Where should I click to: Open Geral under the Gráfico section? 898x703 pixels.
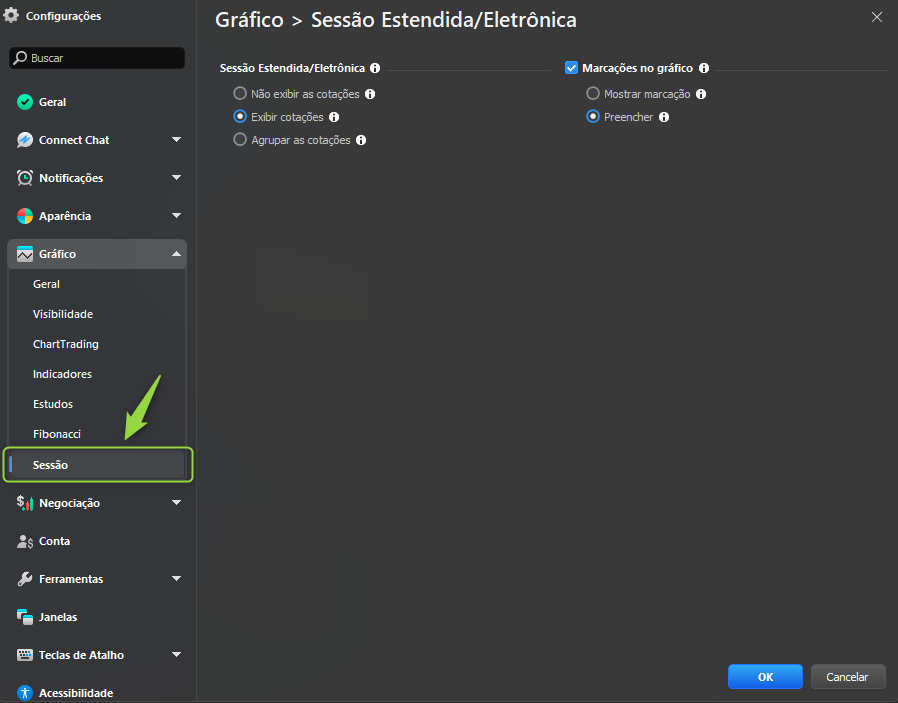click(46, 284)
